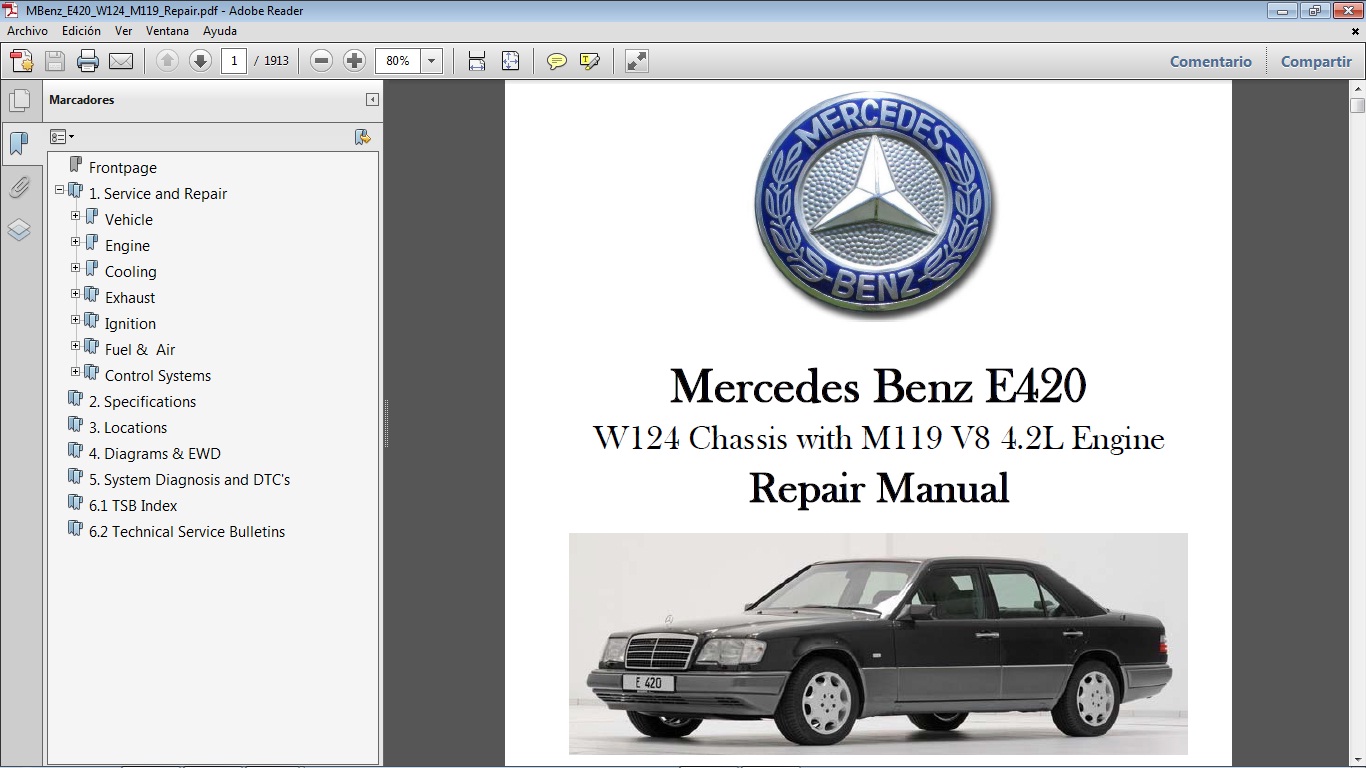Open 4. Diagrams & EWD bookmark

pyautogui.click(x=155, y=454)
